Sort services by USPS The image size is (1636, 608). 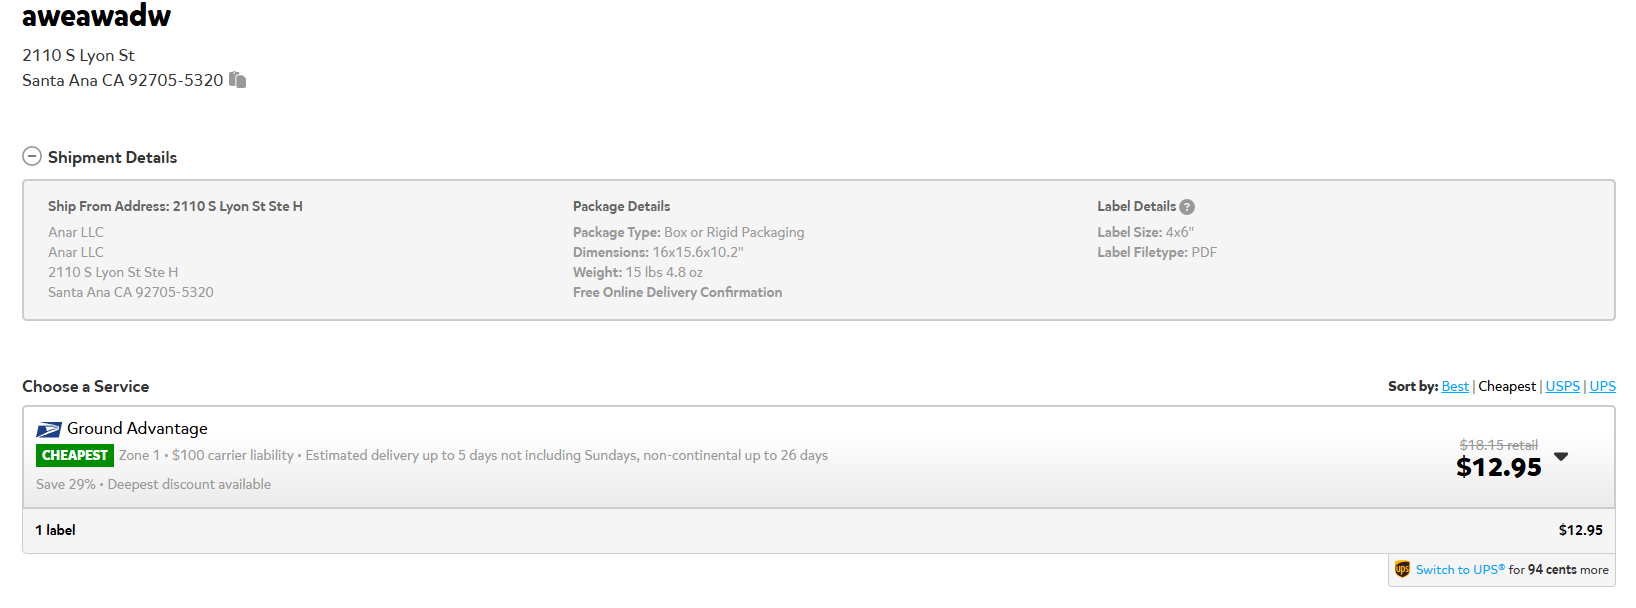pyautogui.click(x=1563, y=386)
